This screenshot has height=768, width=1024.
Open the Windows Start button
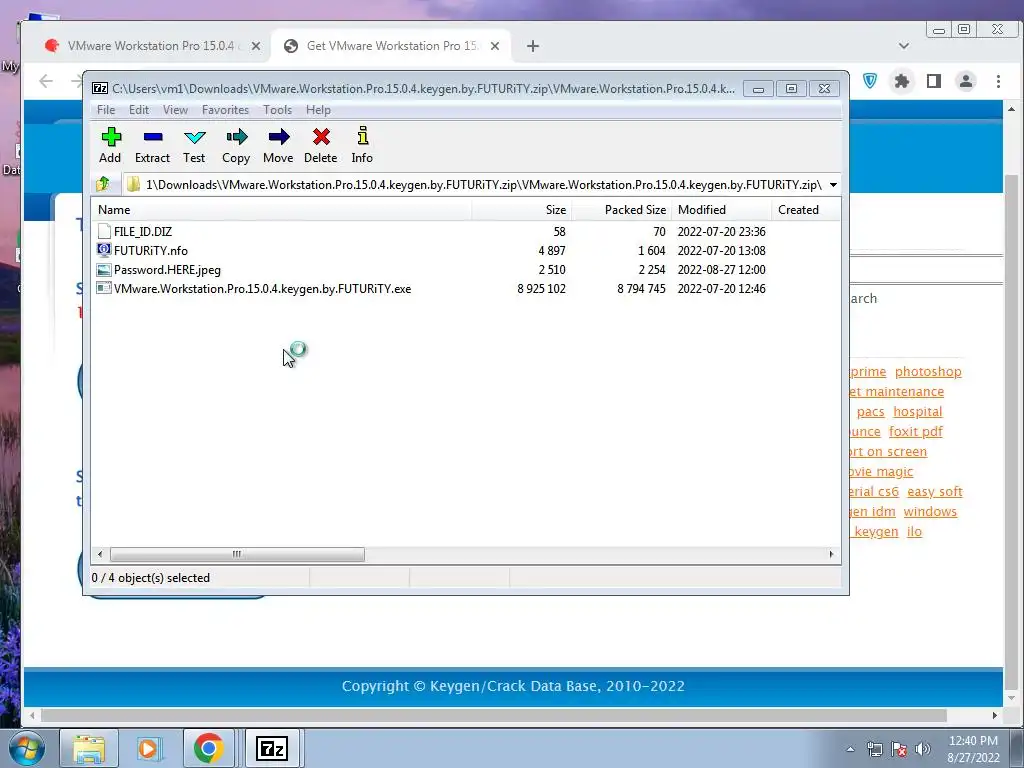pyautogui.click(x=26, y=748)
